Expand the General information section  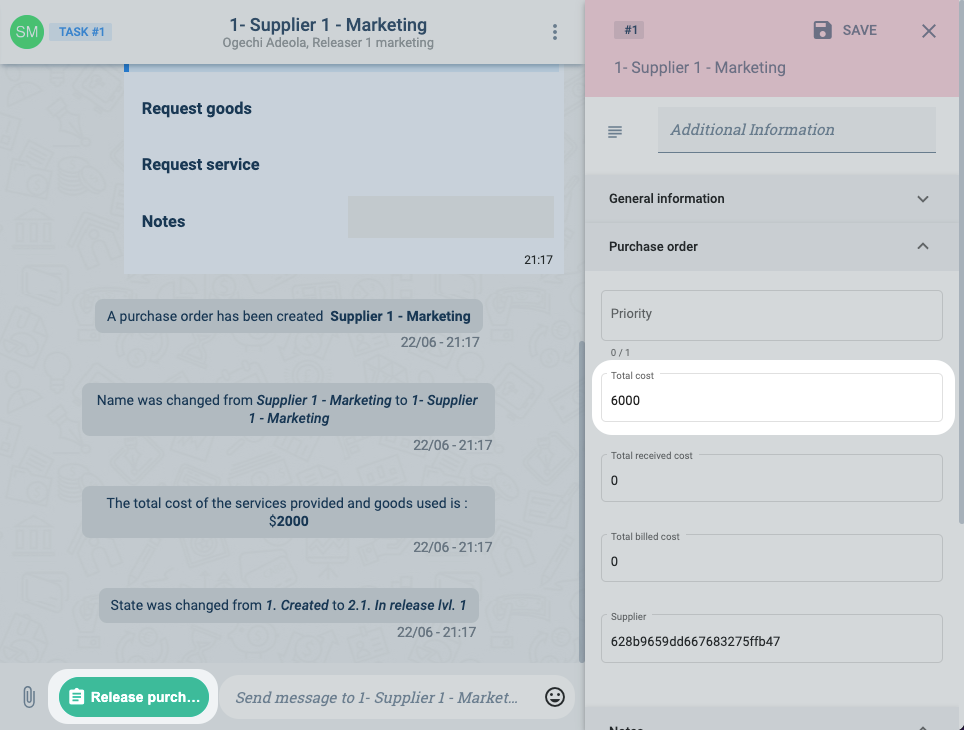point(772,199)
